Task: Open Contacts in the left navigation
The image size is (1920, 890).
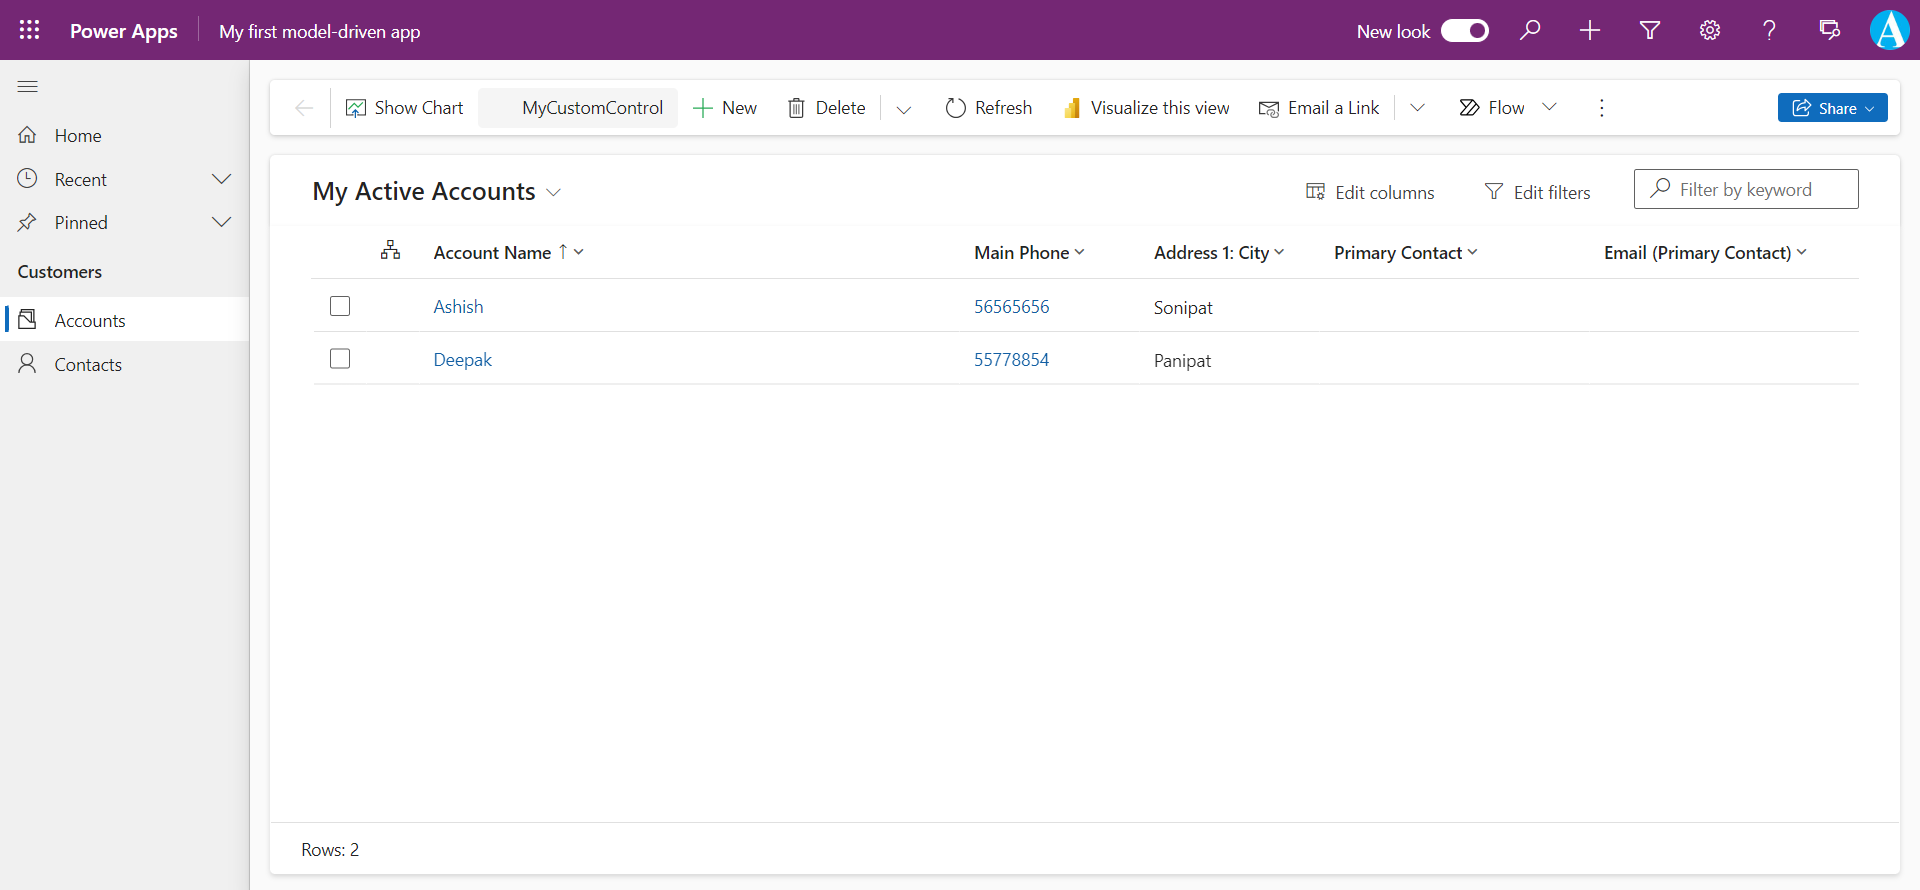Action: (88, 365)
